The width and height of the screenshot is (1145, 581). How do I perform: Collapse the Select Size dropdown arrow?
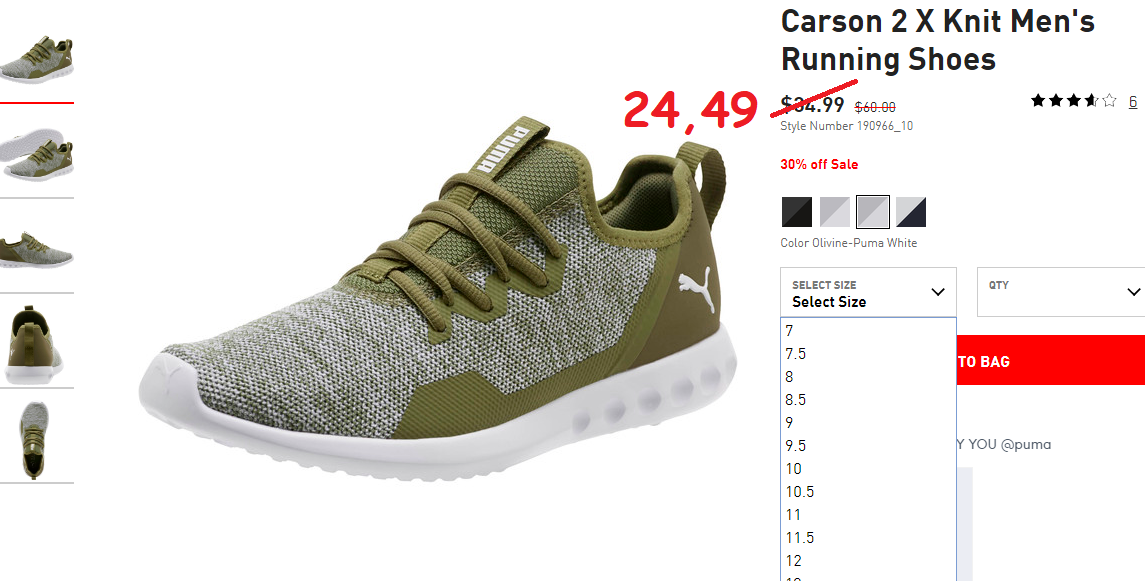pyautogui.click(x=938, y=292)
